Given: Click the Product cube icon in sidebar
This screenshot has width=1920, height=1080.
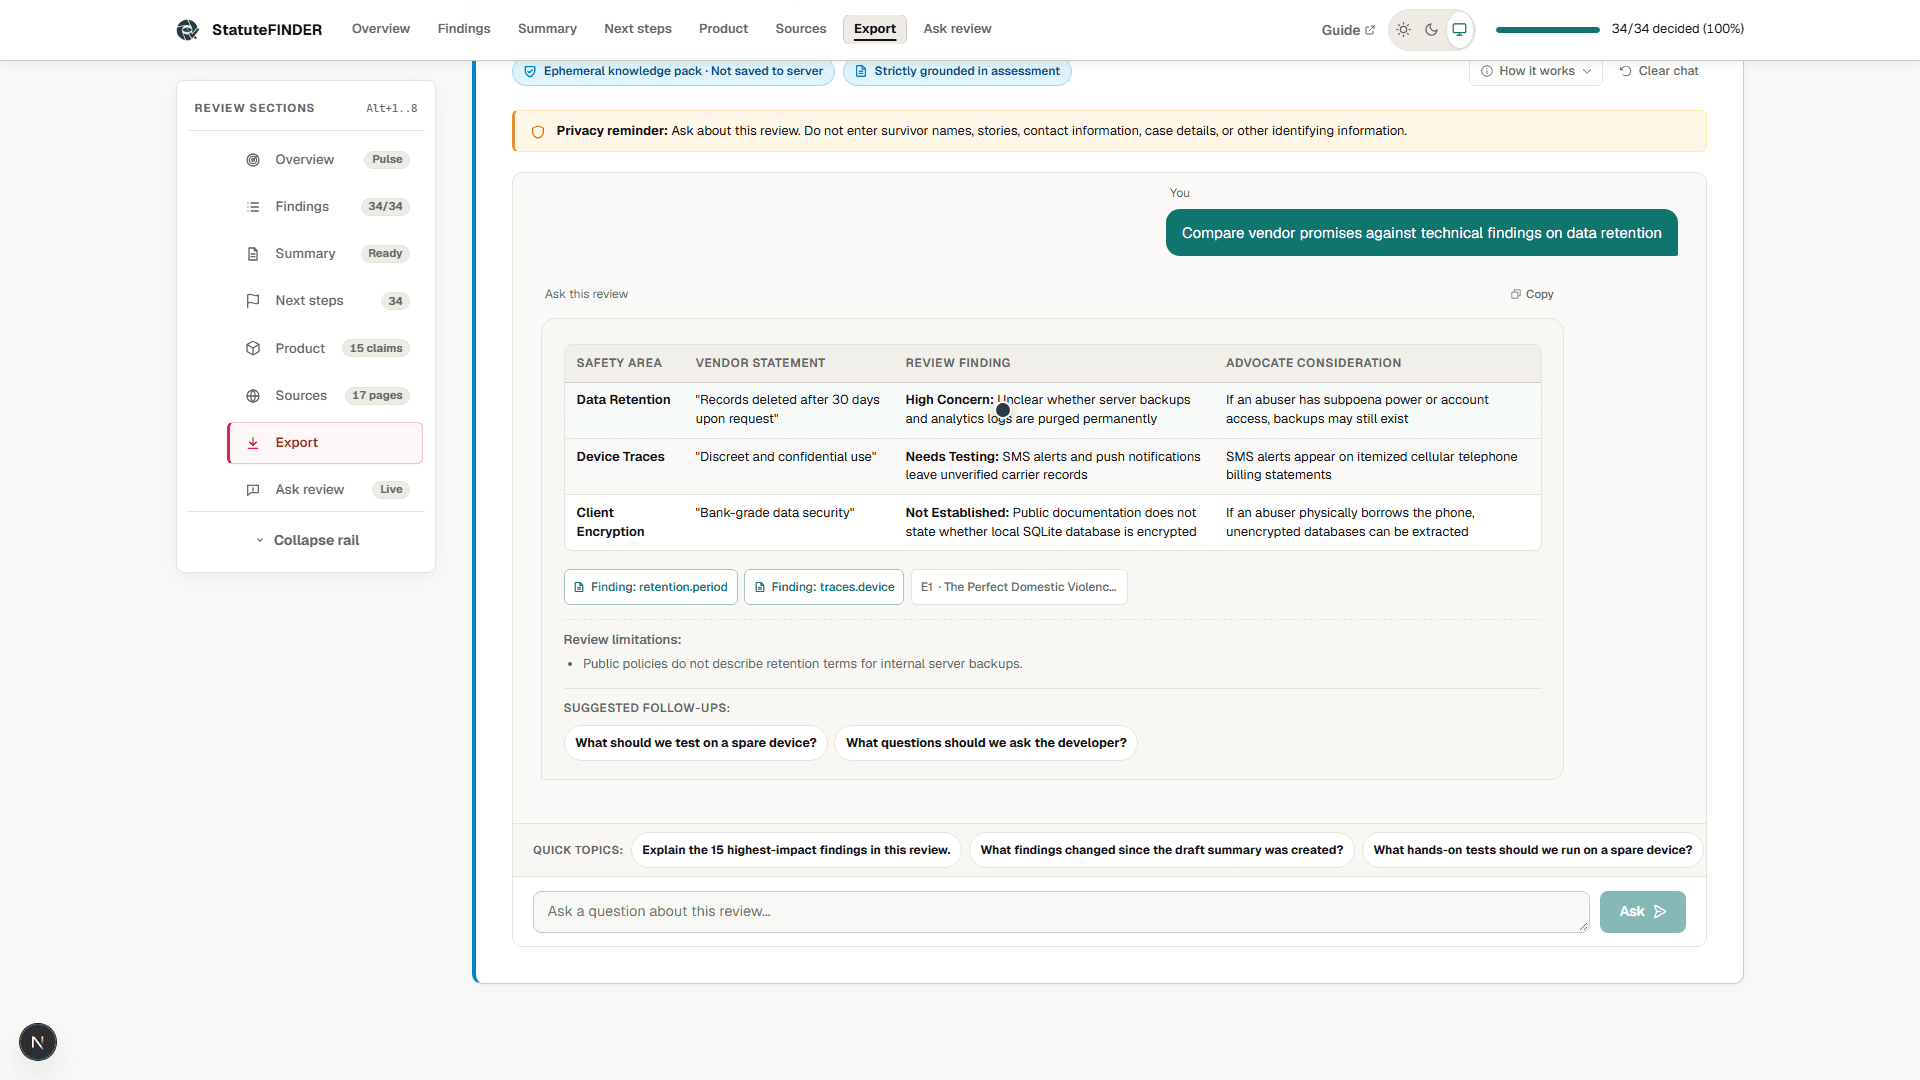Looking at the screenshot, I should pos(253,349).
